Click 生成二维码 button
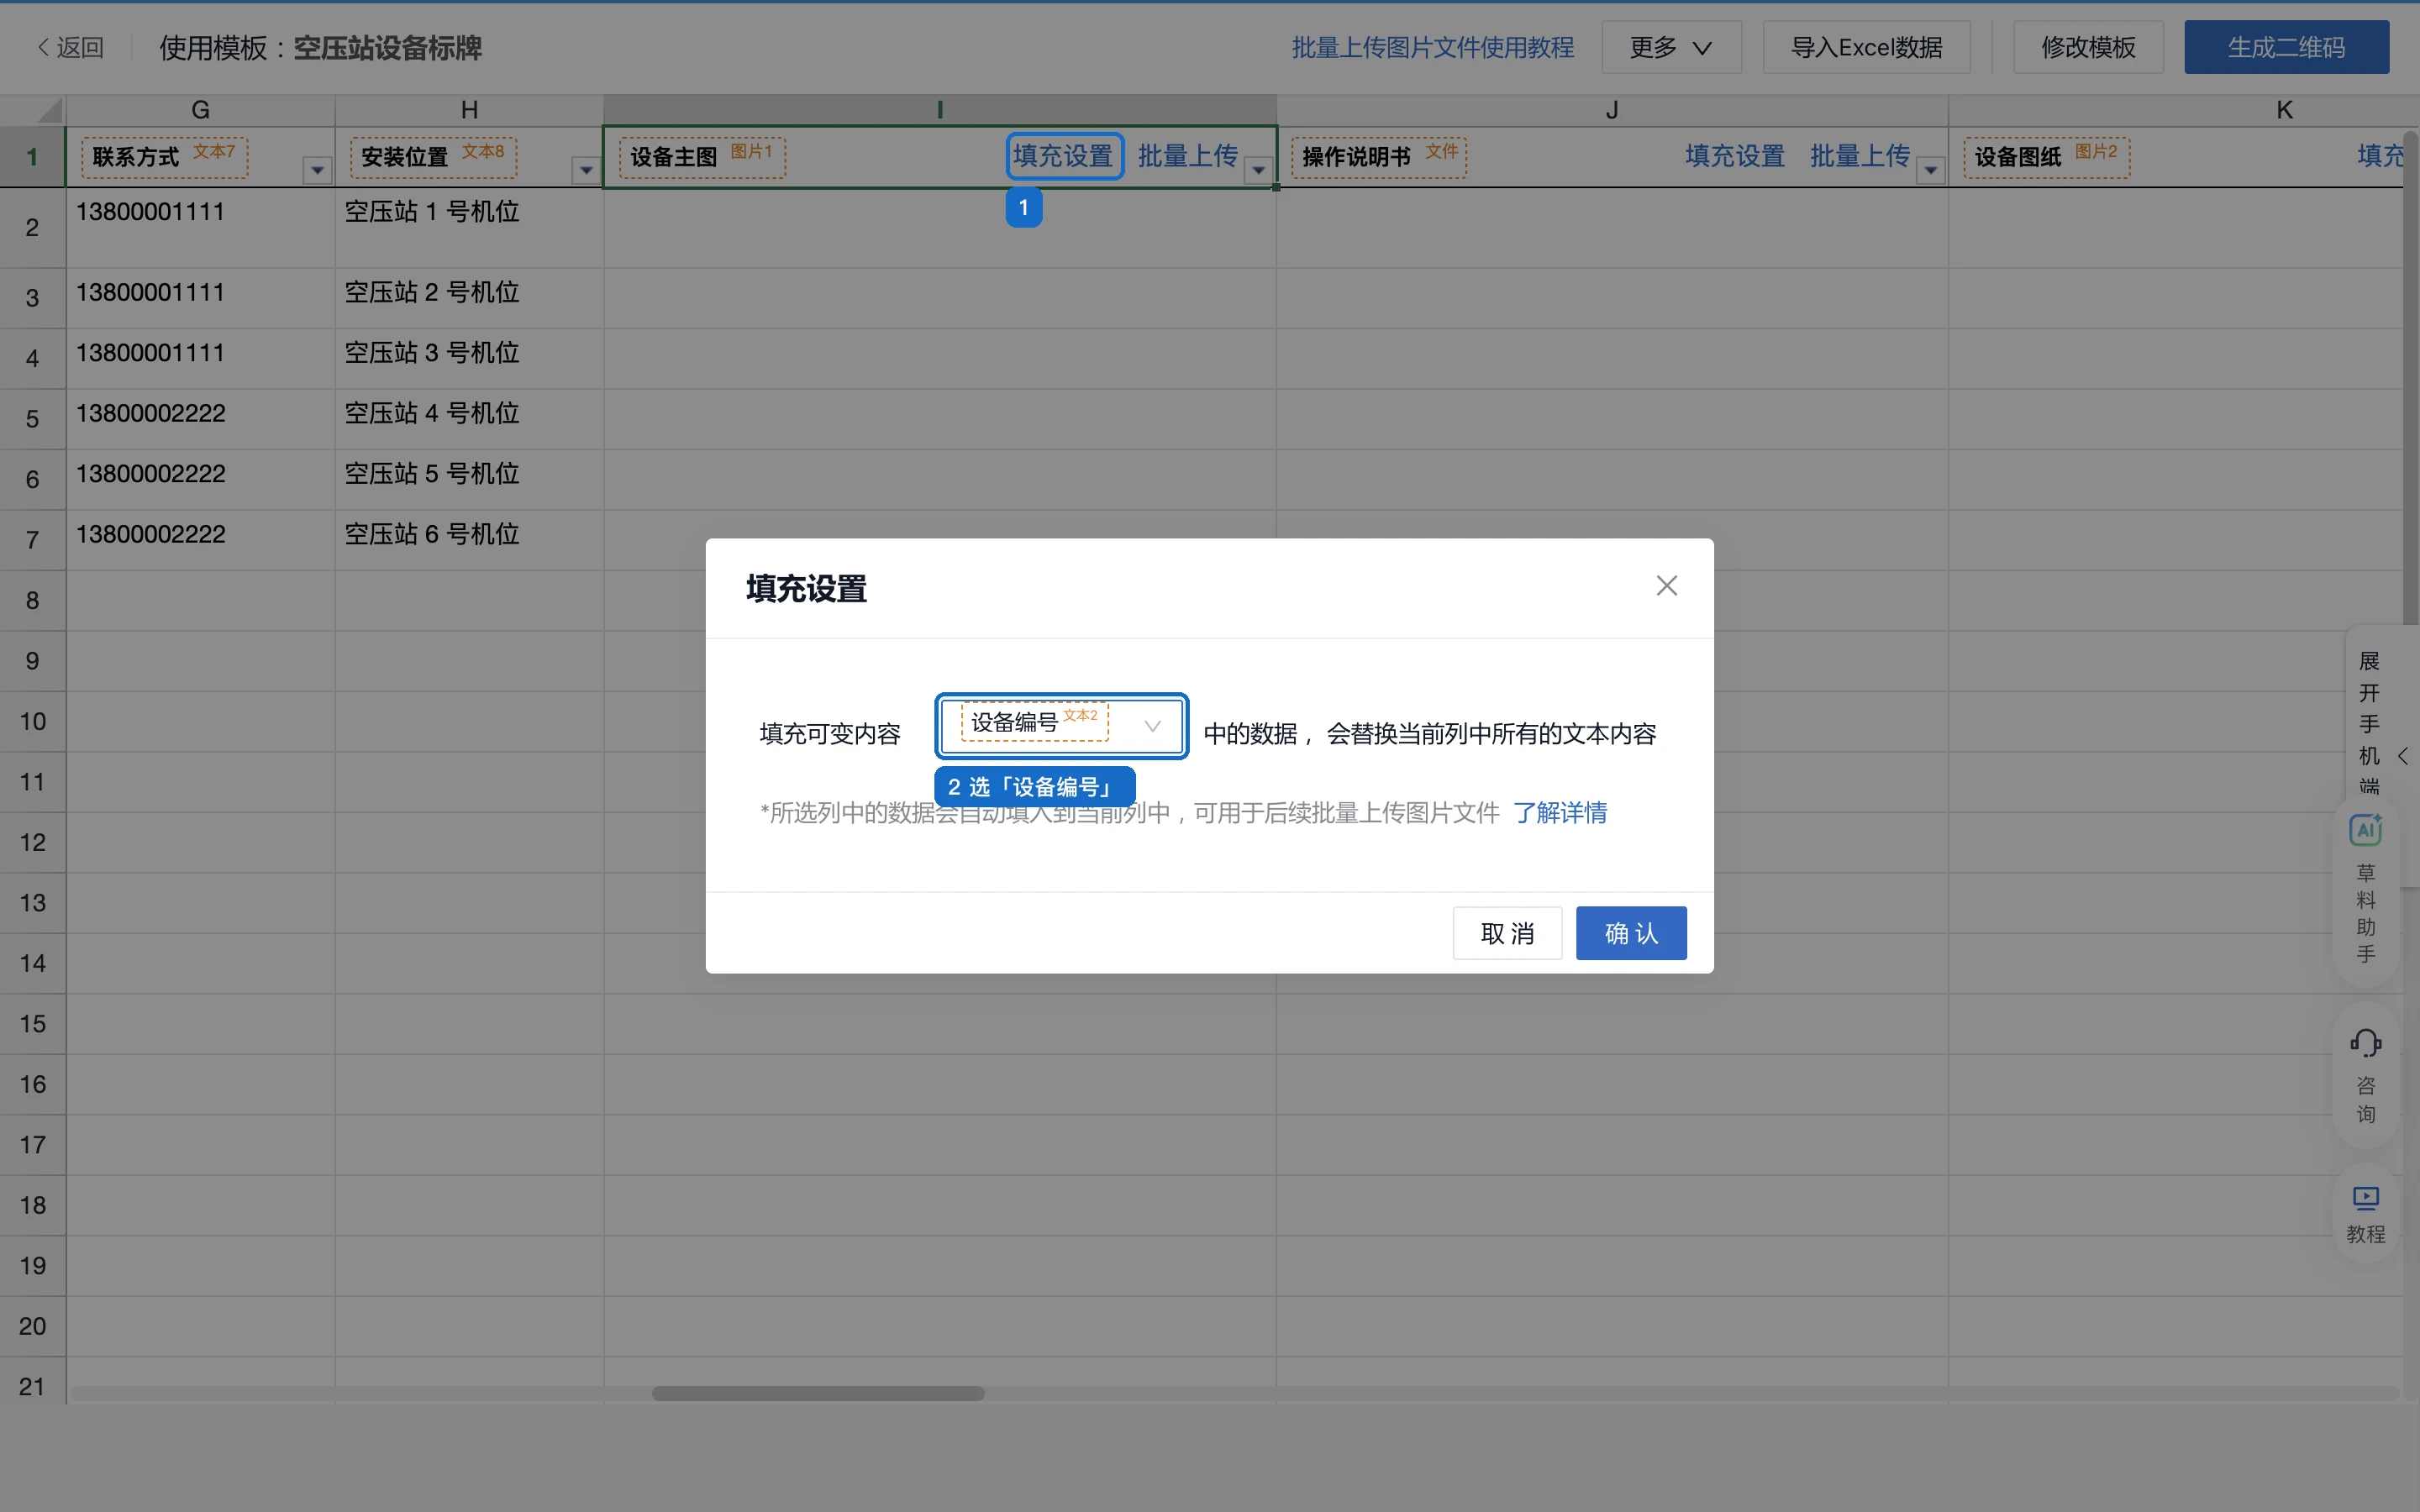2420x1512 pixels. click(2286, 47)
